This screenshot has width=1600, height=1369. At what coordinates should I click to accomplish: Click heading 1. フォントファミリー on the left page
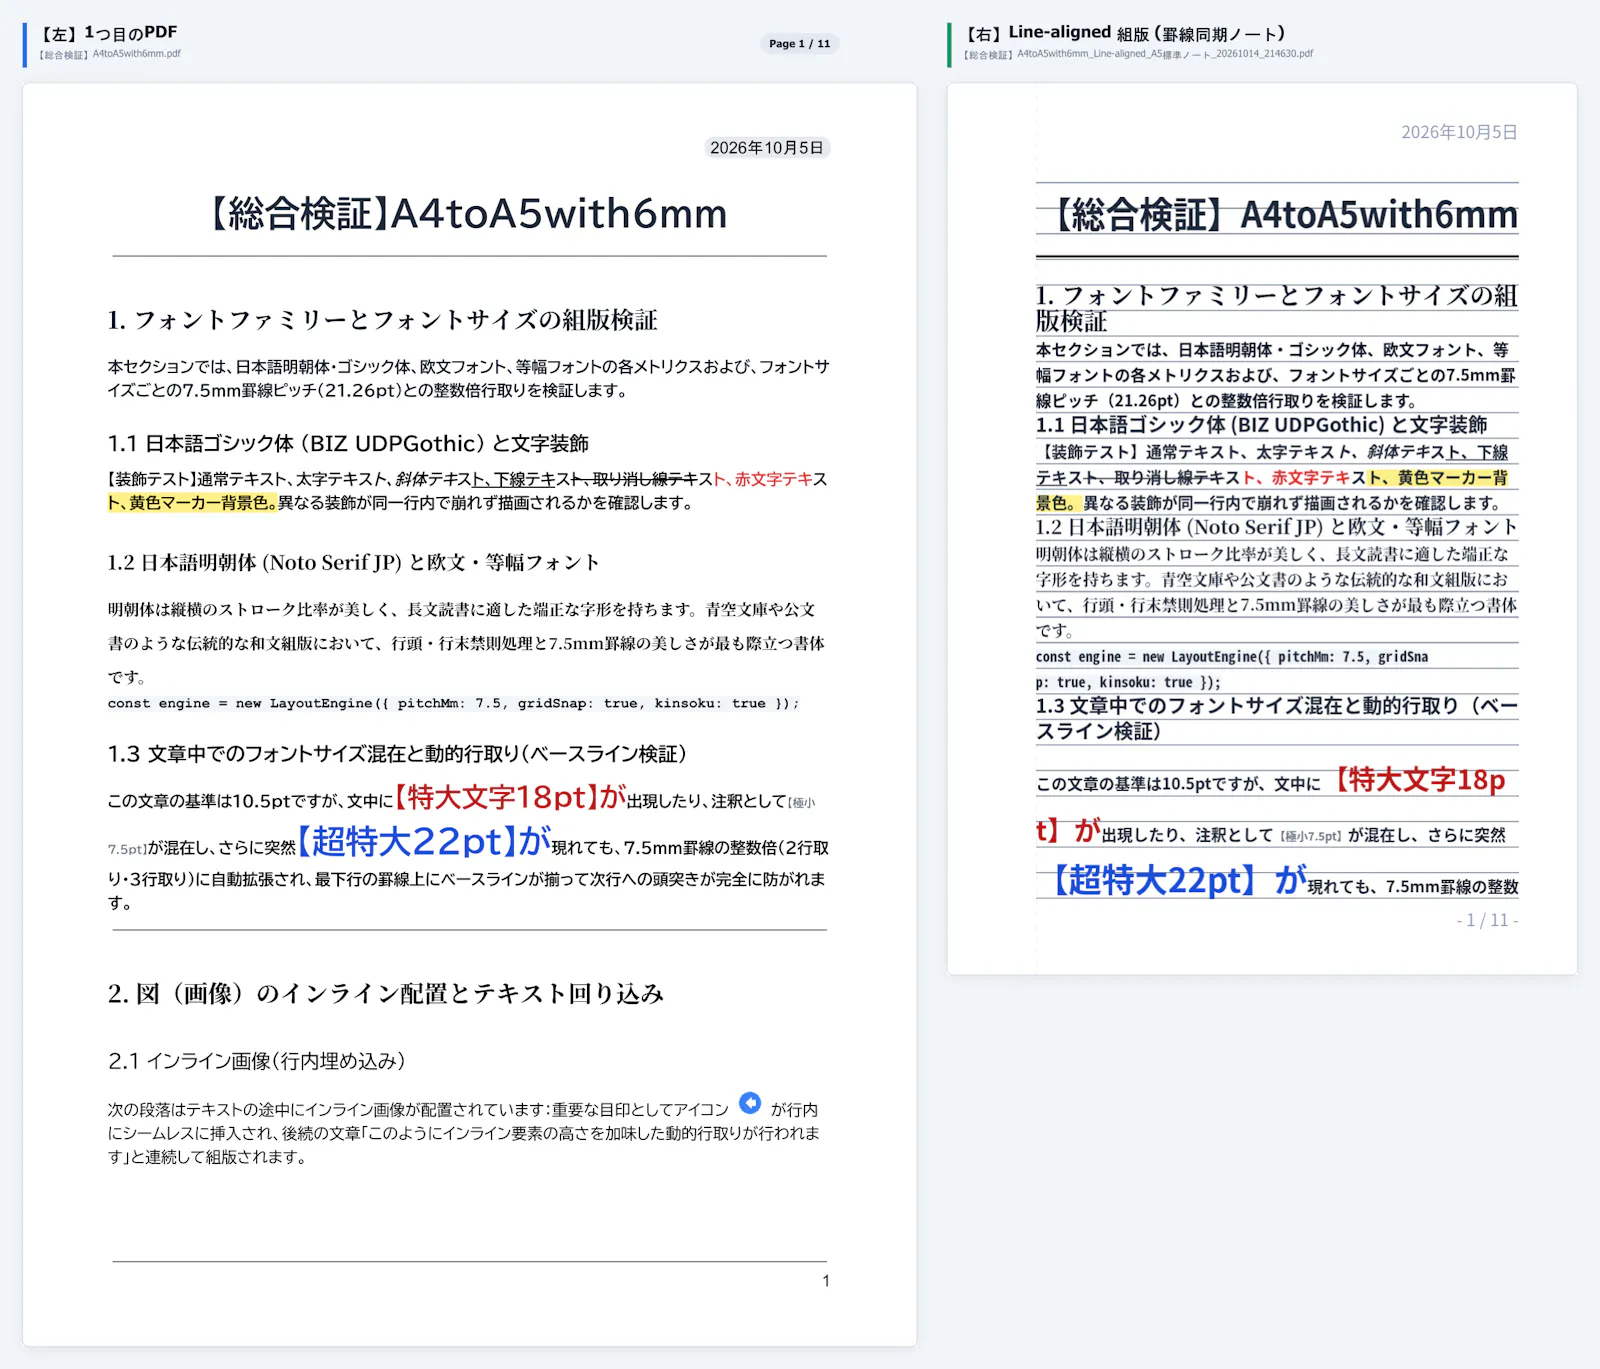tap(382, 320)
